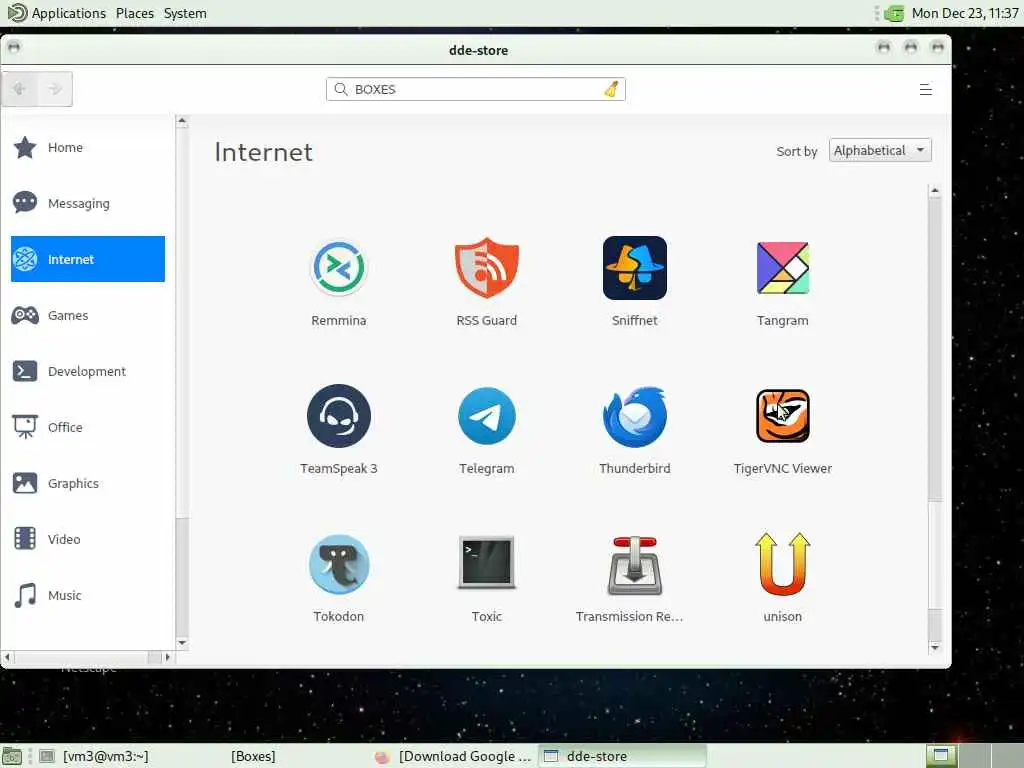Viewport: 1024px width, 768px height.
Task: Click the back navigation arrow
Action: click(20, 89)
